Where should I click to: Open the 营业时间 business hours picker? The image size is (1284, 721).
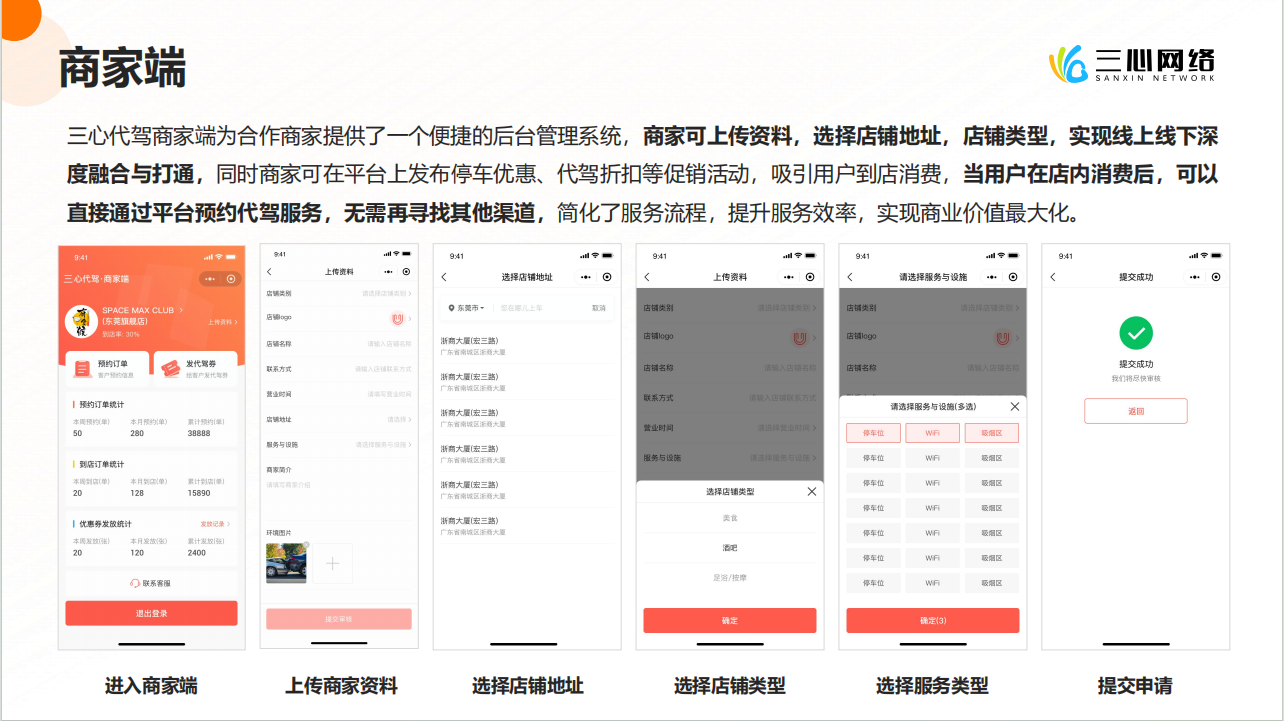point(339,393)
